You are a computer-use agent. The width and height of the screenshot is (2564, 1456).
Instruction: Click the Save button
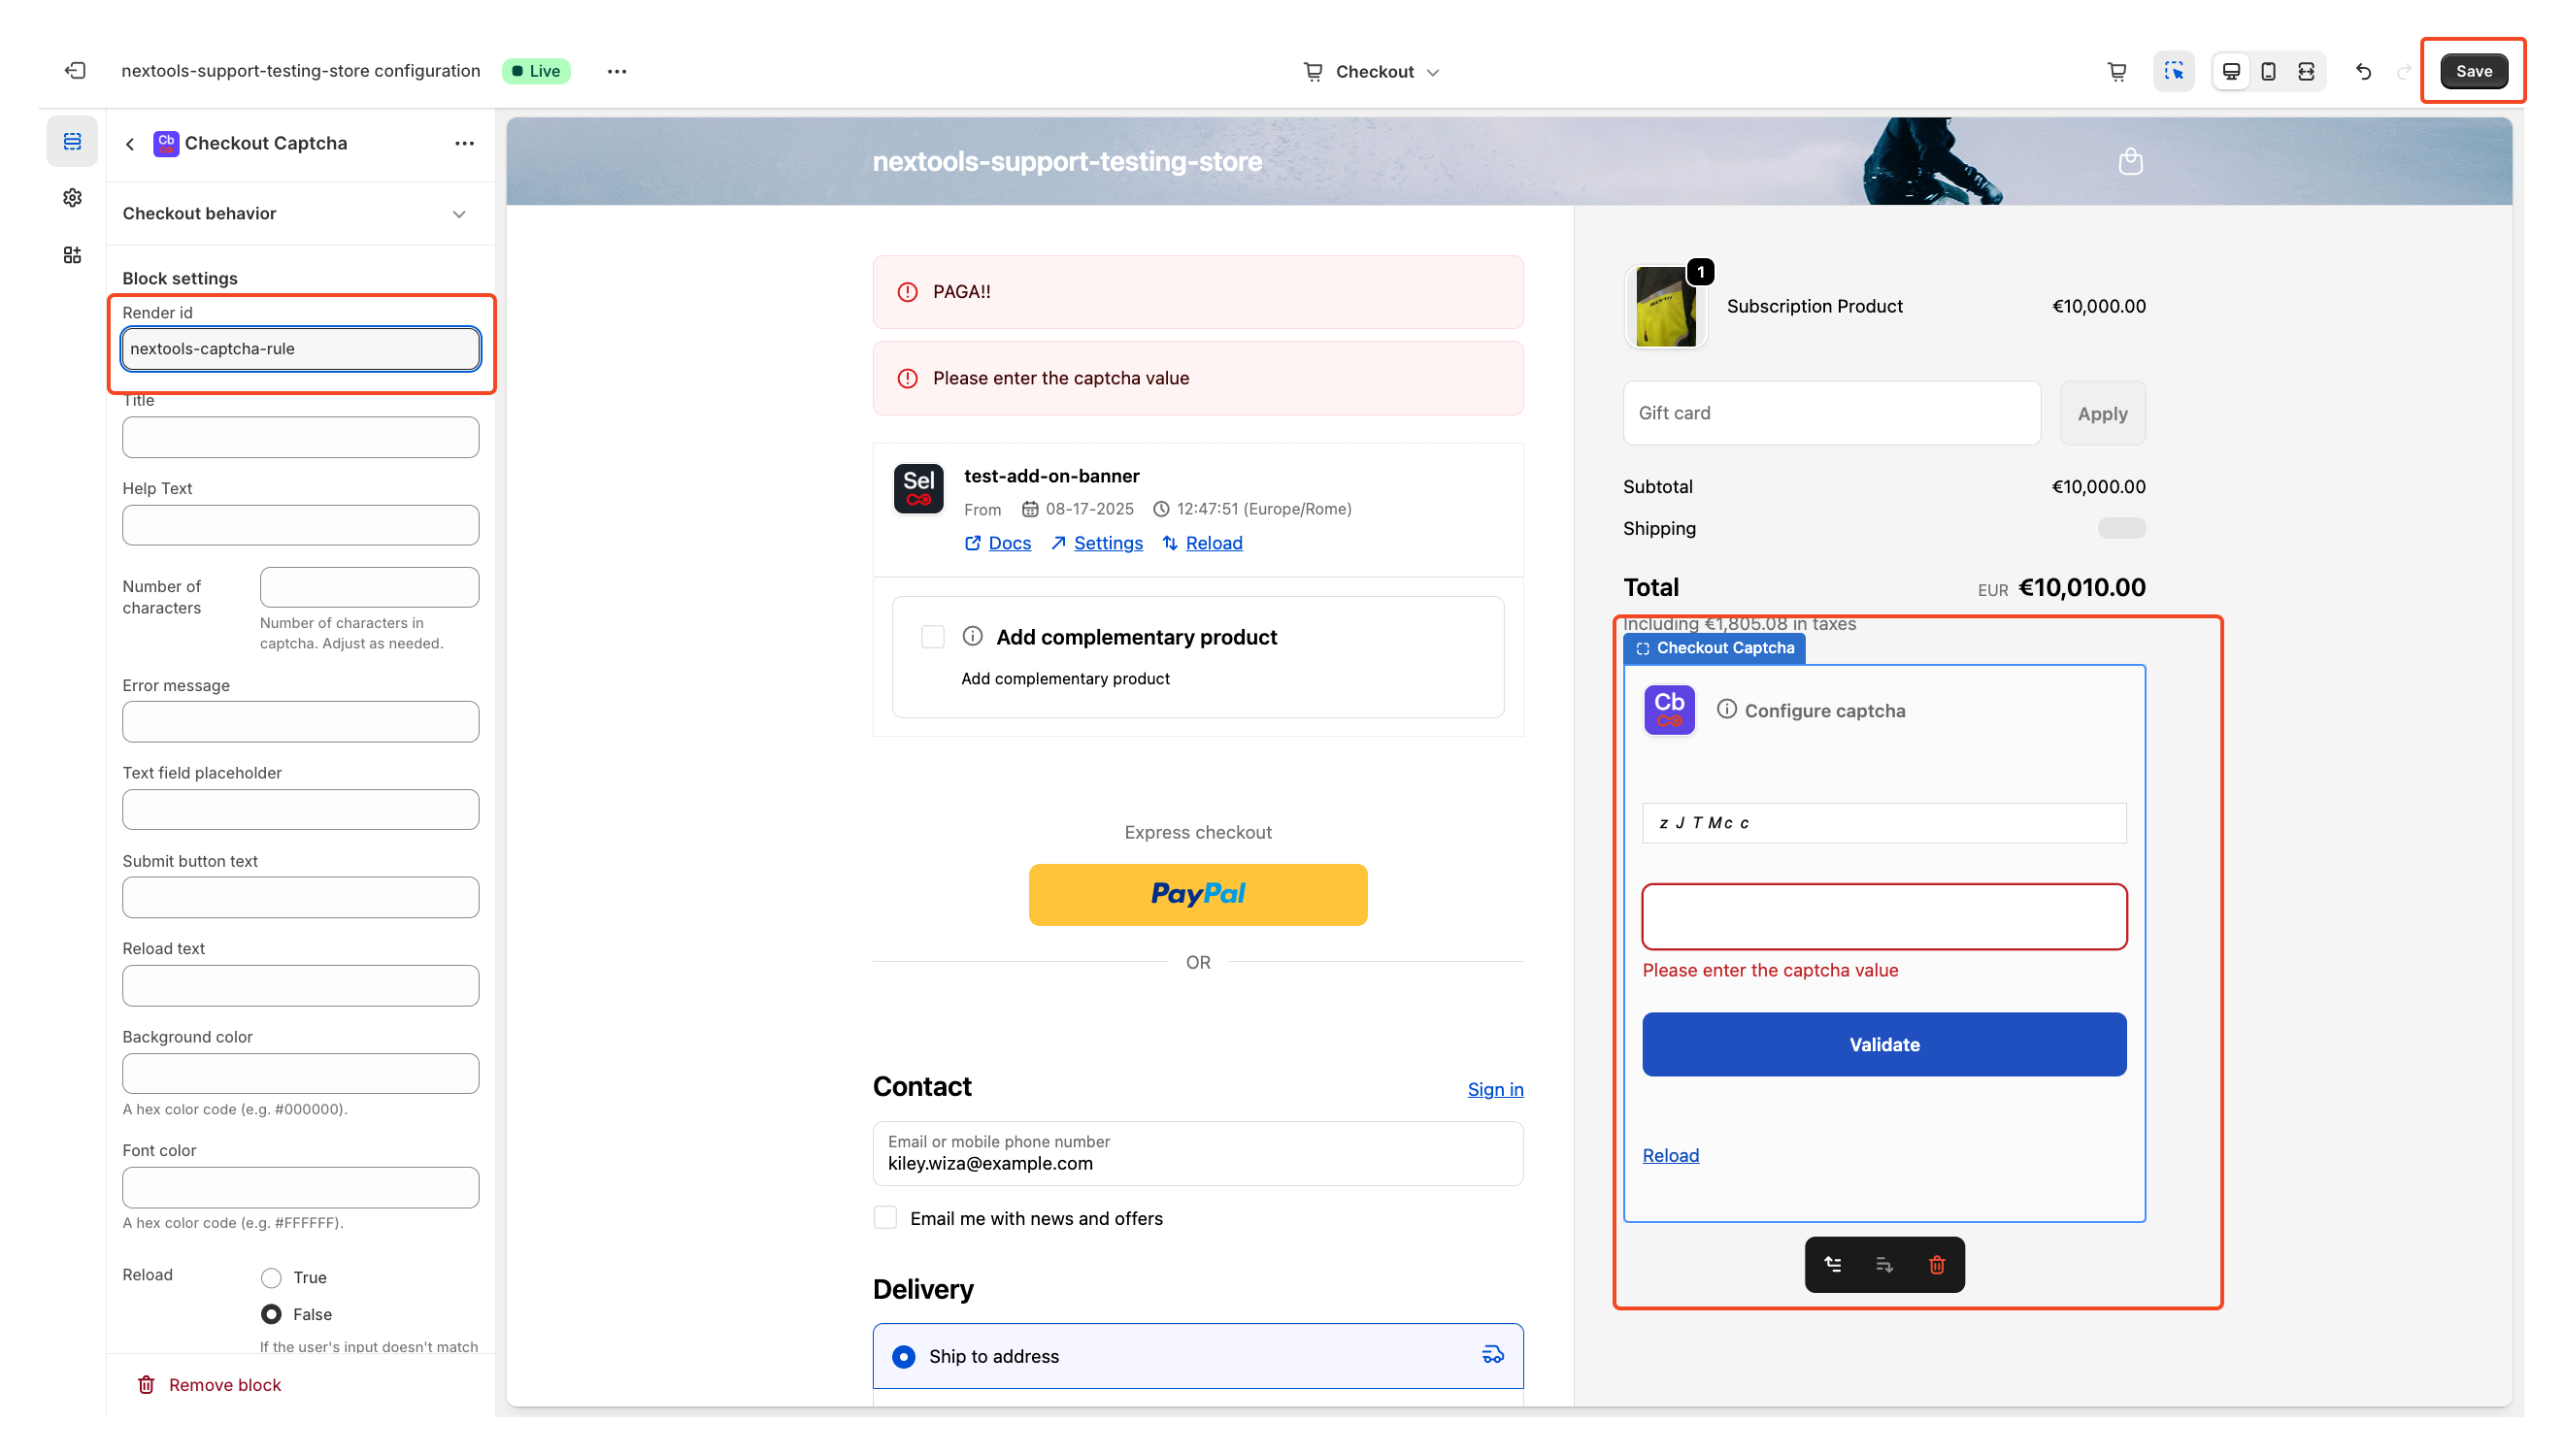click(2473, 71)
